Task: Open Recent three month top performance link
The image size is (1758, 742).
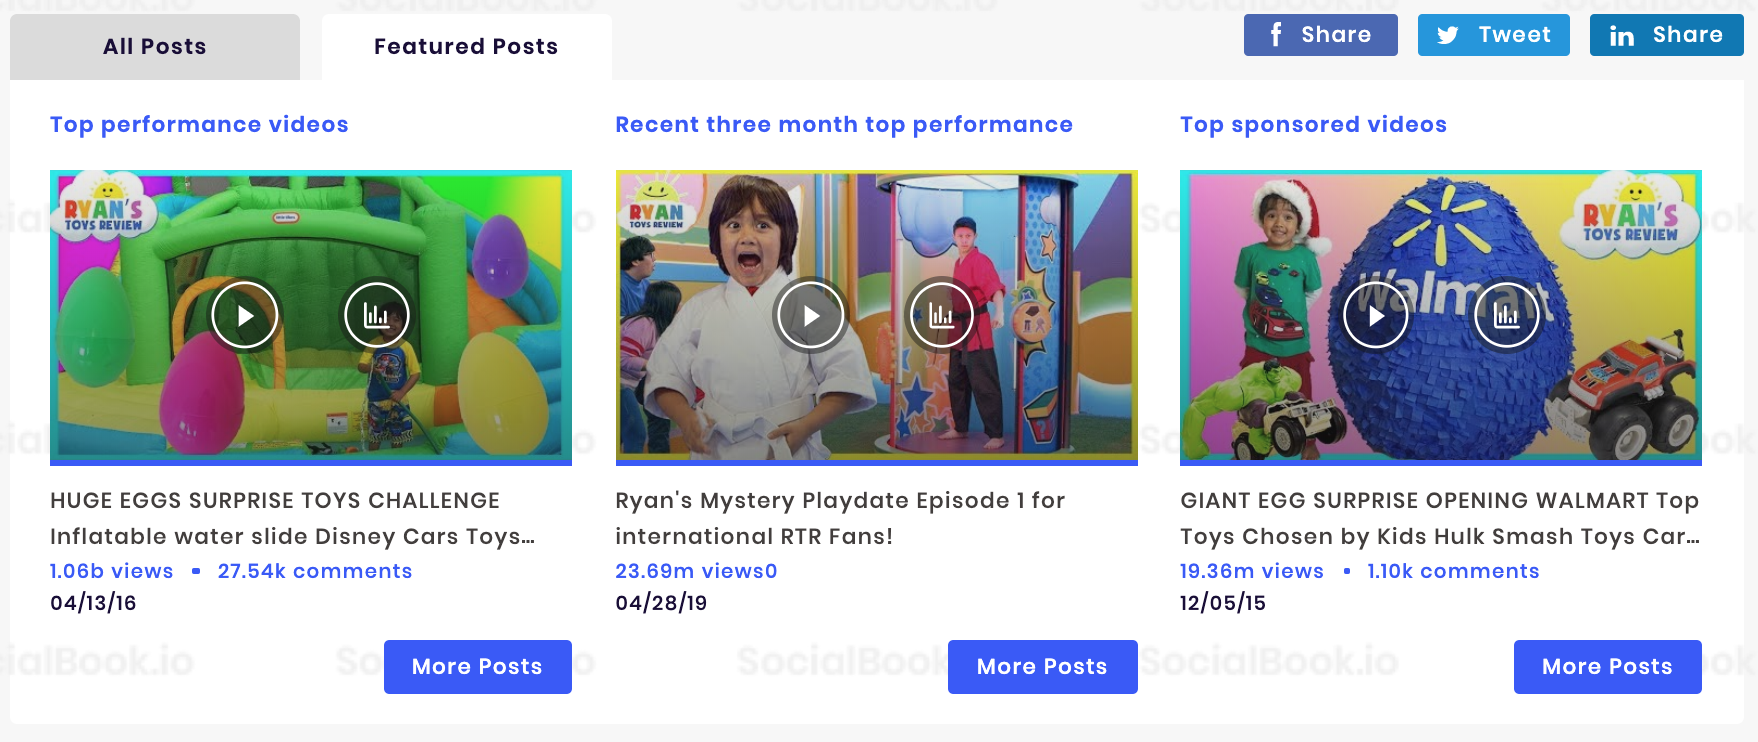Action: (x=844, y=125)
